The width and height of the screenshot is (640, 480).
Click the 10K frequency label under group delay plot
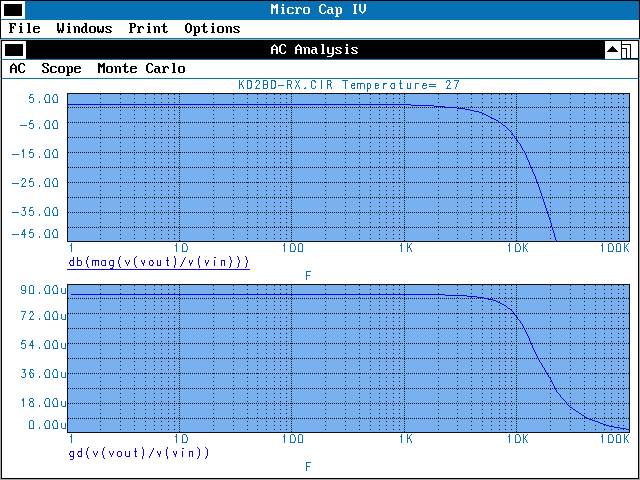(518, 439)
